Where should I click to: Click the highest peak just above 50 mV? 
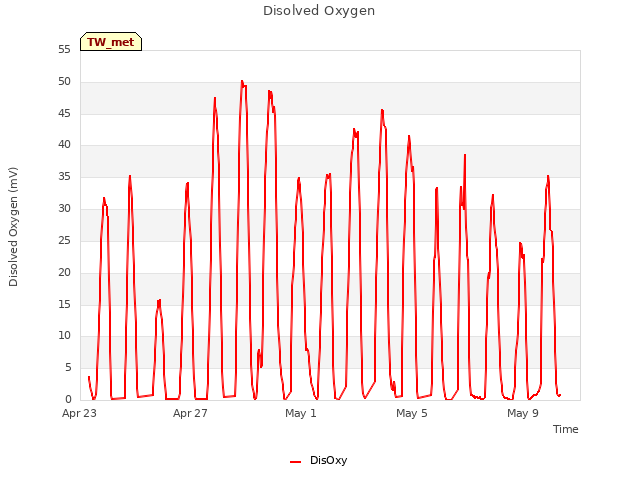[242, 81]
